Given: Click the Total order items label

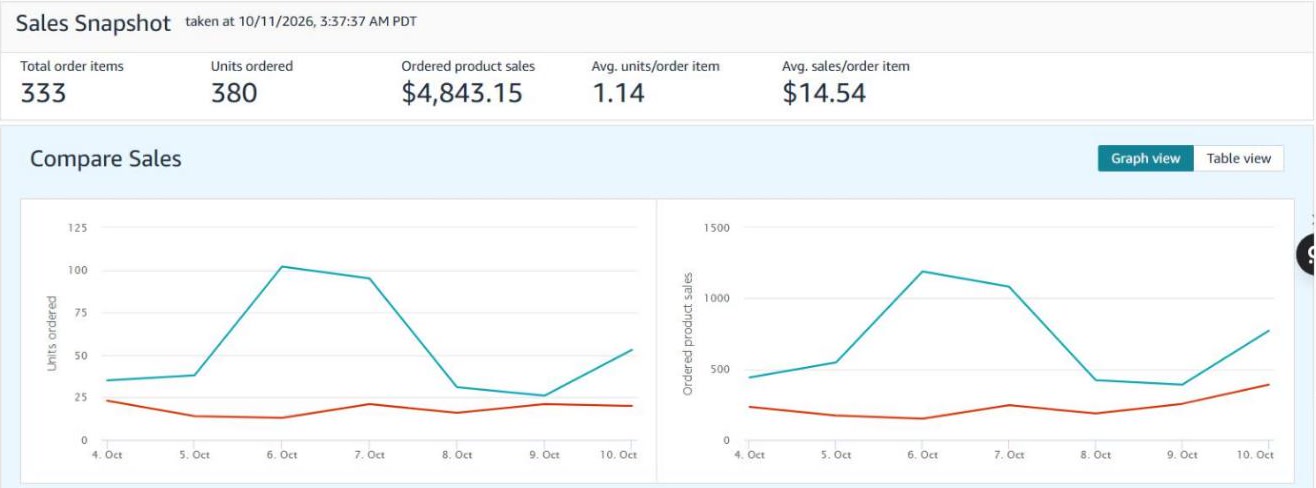Looking at the screenshot, I should (72, 66).
